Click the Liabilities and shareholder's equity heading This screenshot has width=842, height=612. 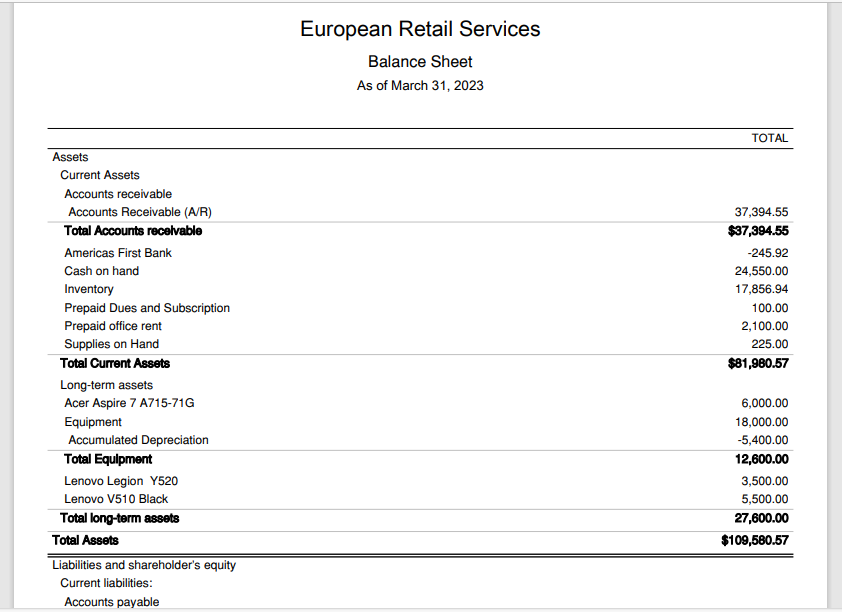click(144, 565)
